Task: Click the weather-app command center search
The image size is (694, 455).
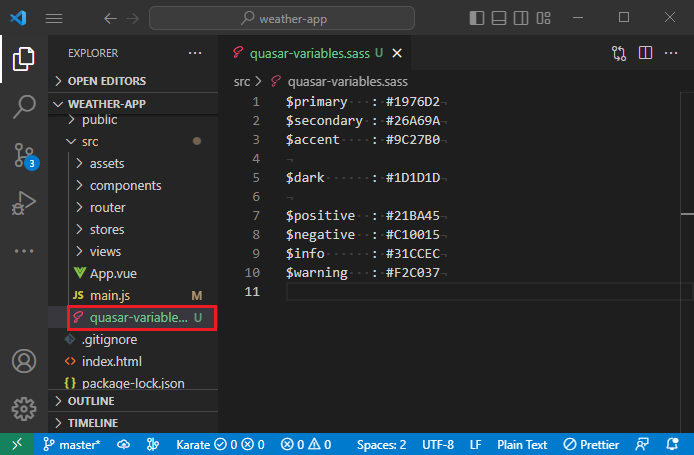Action: tap(282, 18)
